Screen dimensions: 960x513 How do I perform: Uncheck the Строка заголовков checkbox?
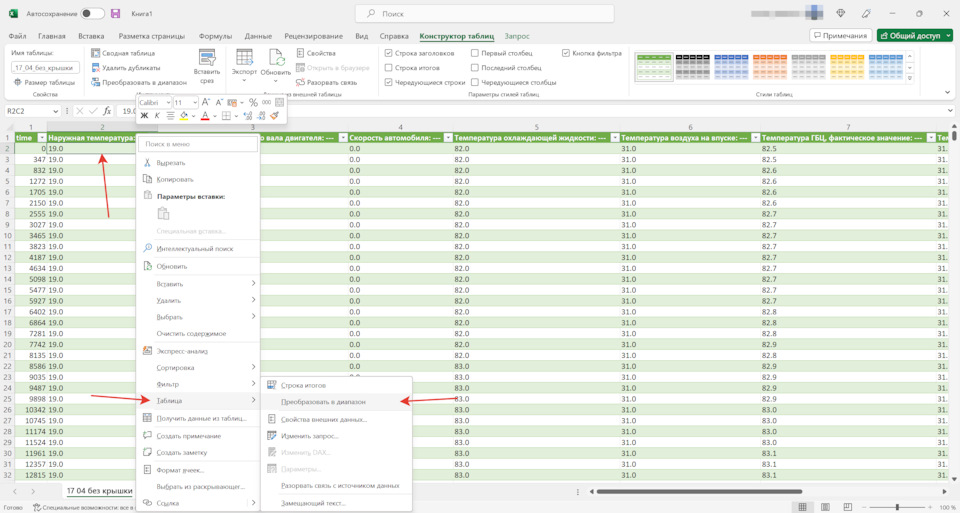(388, 53)
